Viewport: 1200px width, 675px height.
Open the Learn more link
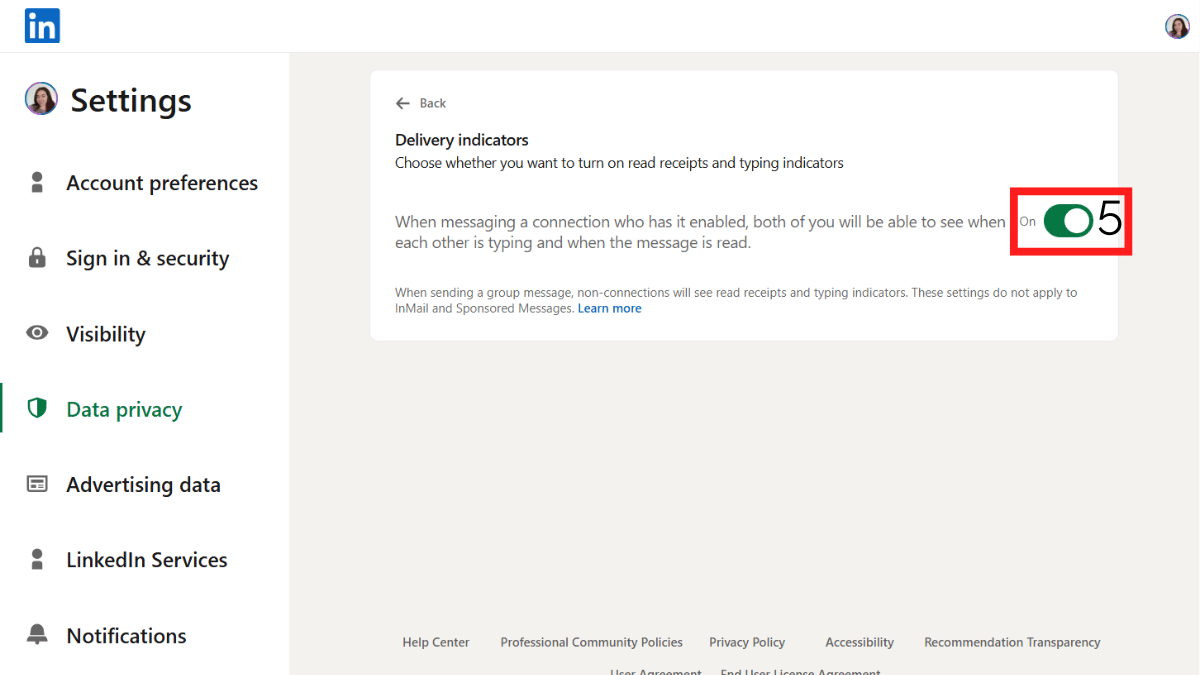coord(610,309)
